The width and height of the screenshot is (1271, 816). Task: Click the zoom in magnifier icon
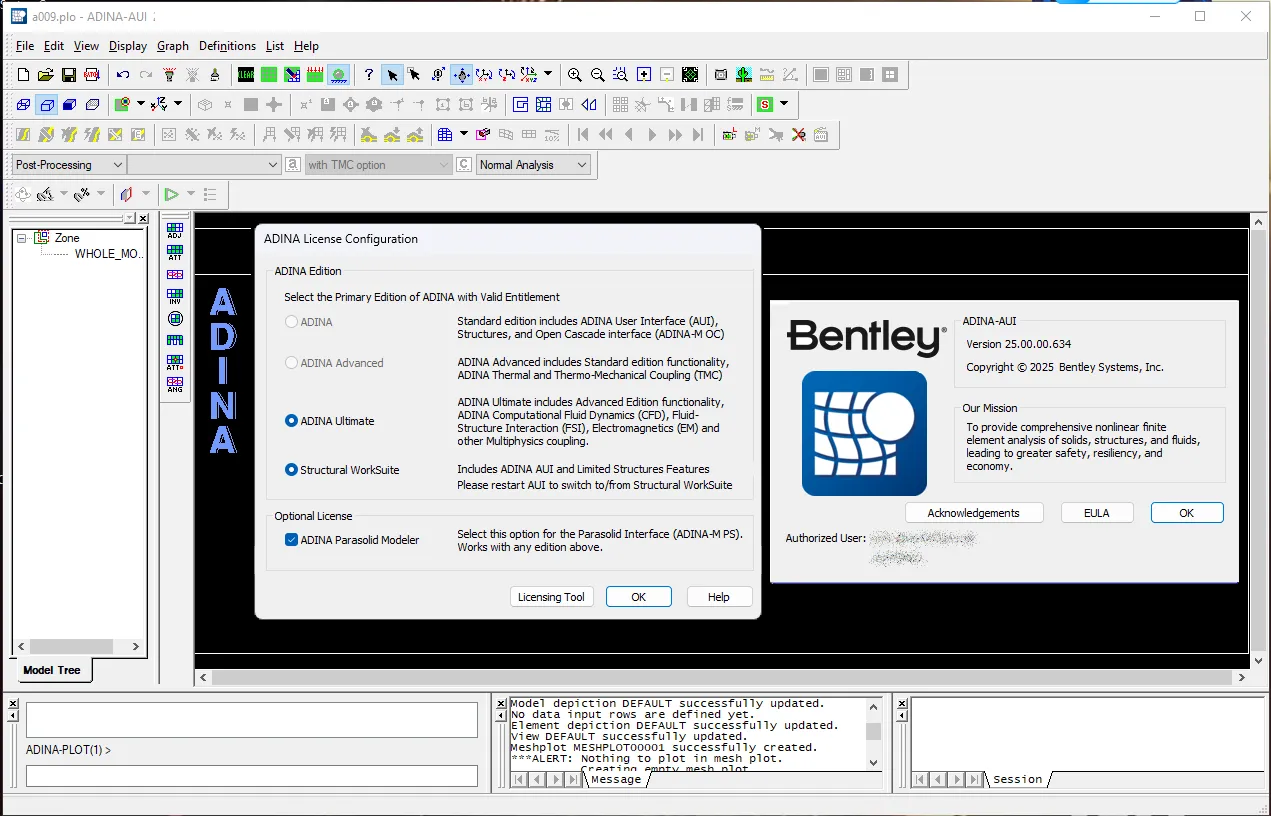575,75
